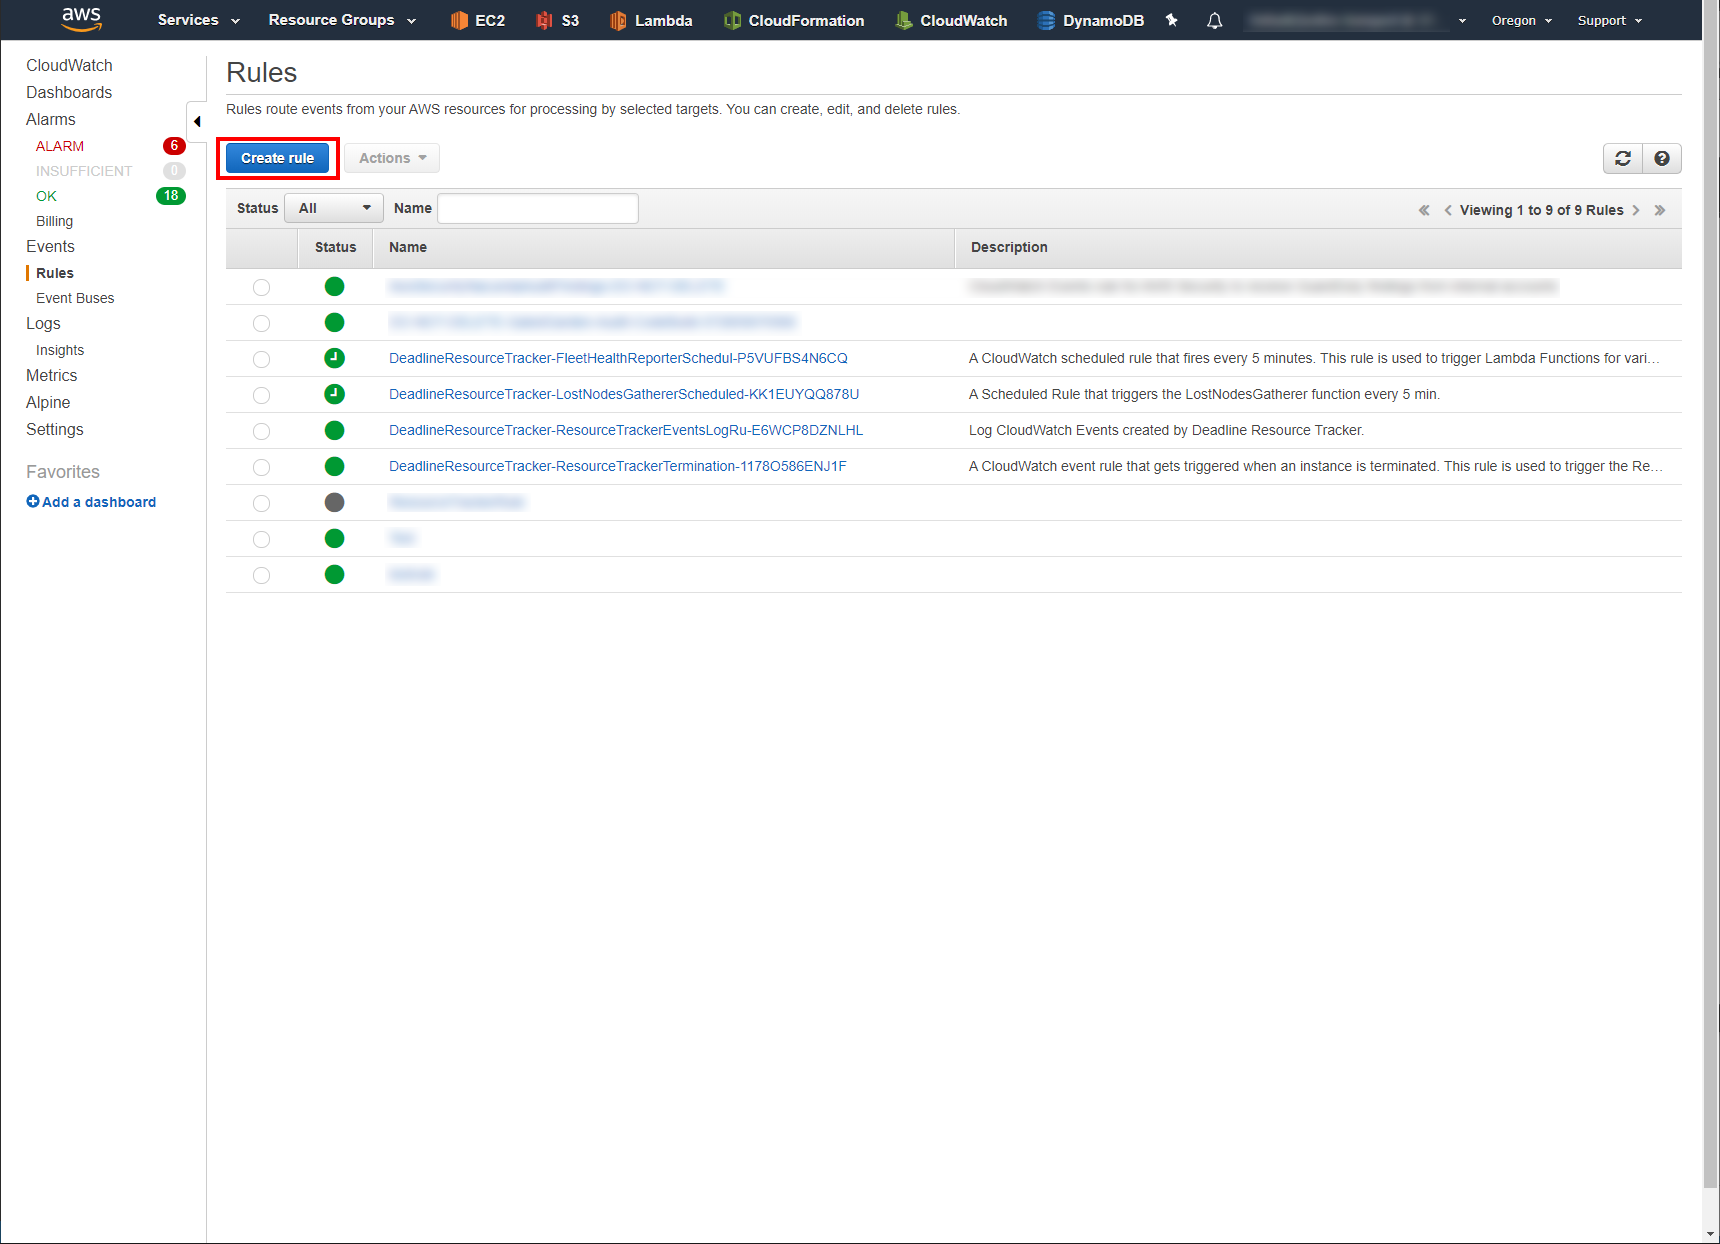Open the Actions dropdown
This screenshot has height=1244, width=1720.
pos(391,158)
